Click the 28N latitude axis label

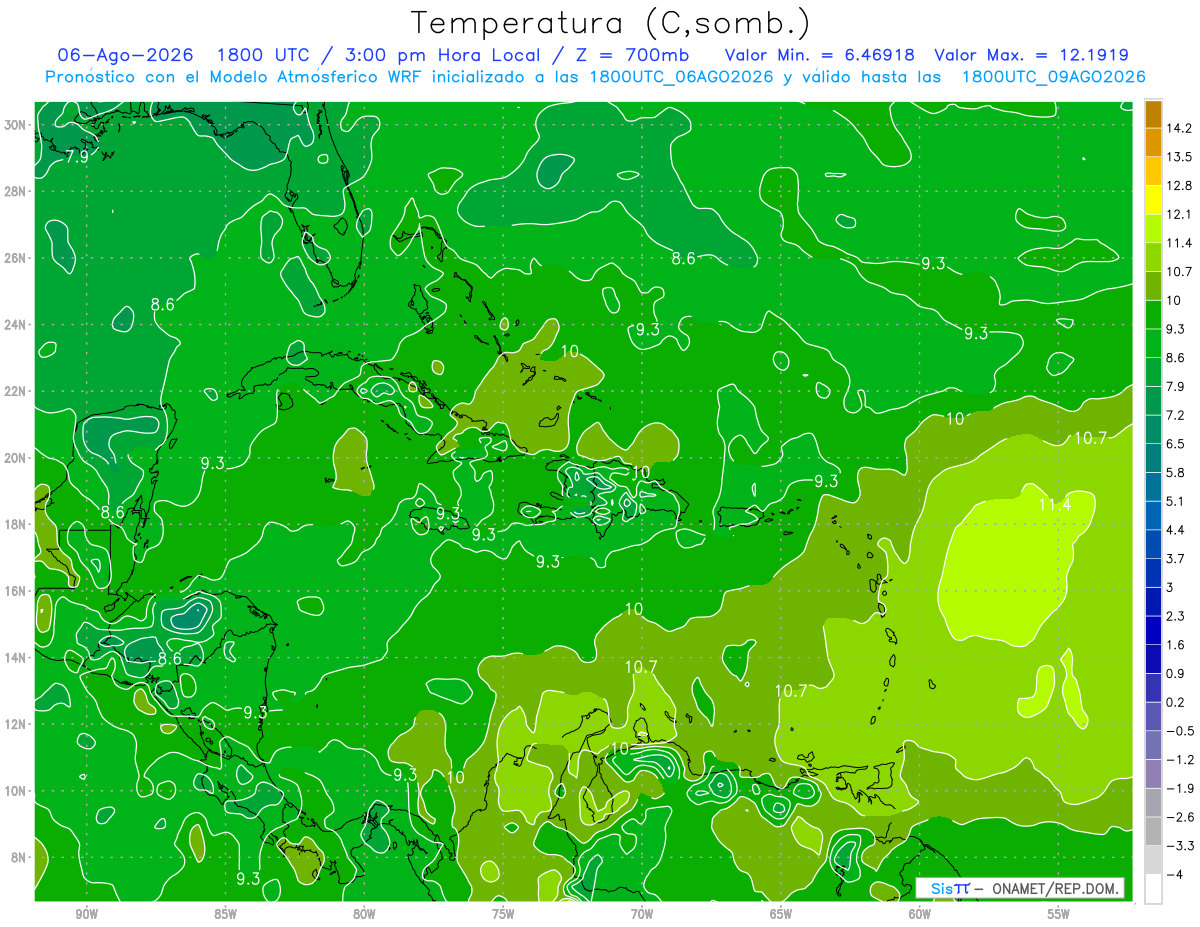[x=17, y=191]
